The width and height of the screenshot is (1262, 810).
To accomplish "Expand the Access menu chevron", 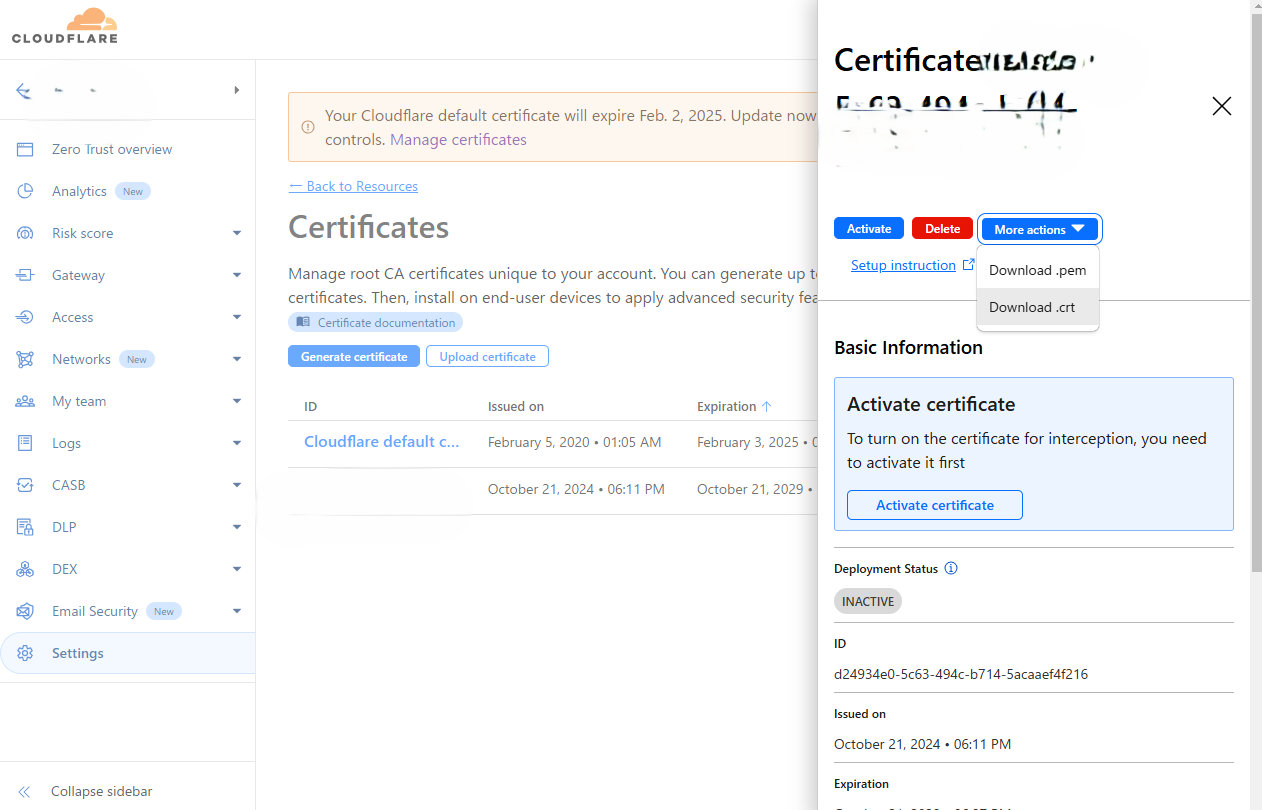I will 237,317.
